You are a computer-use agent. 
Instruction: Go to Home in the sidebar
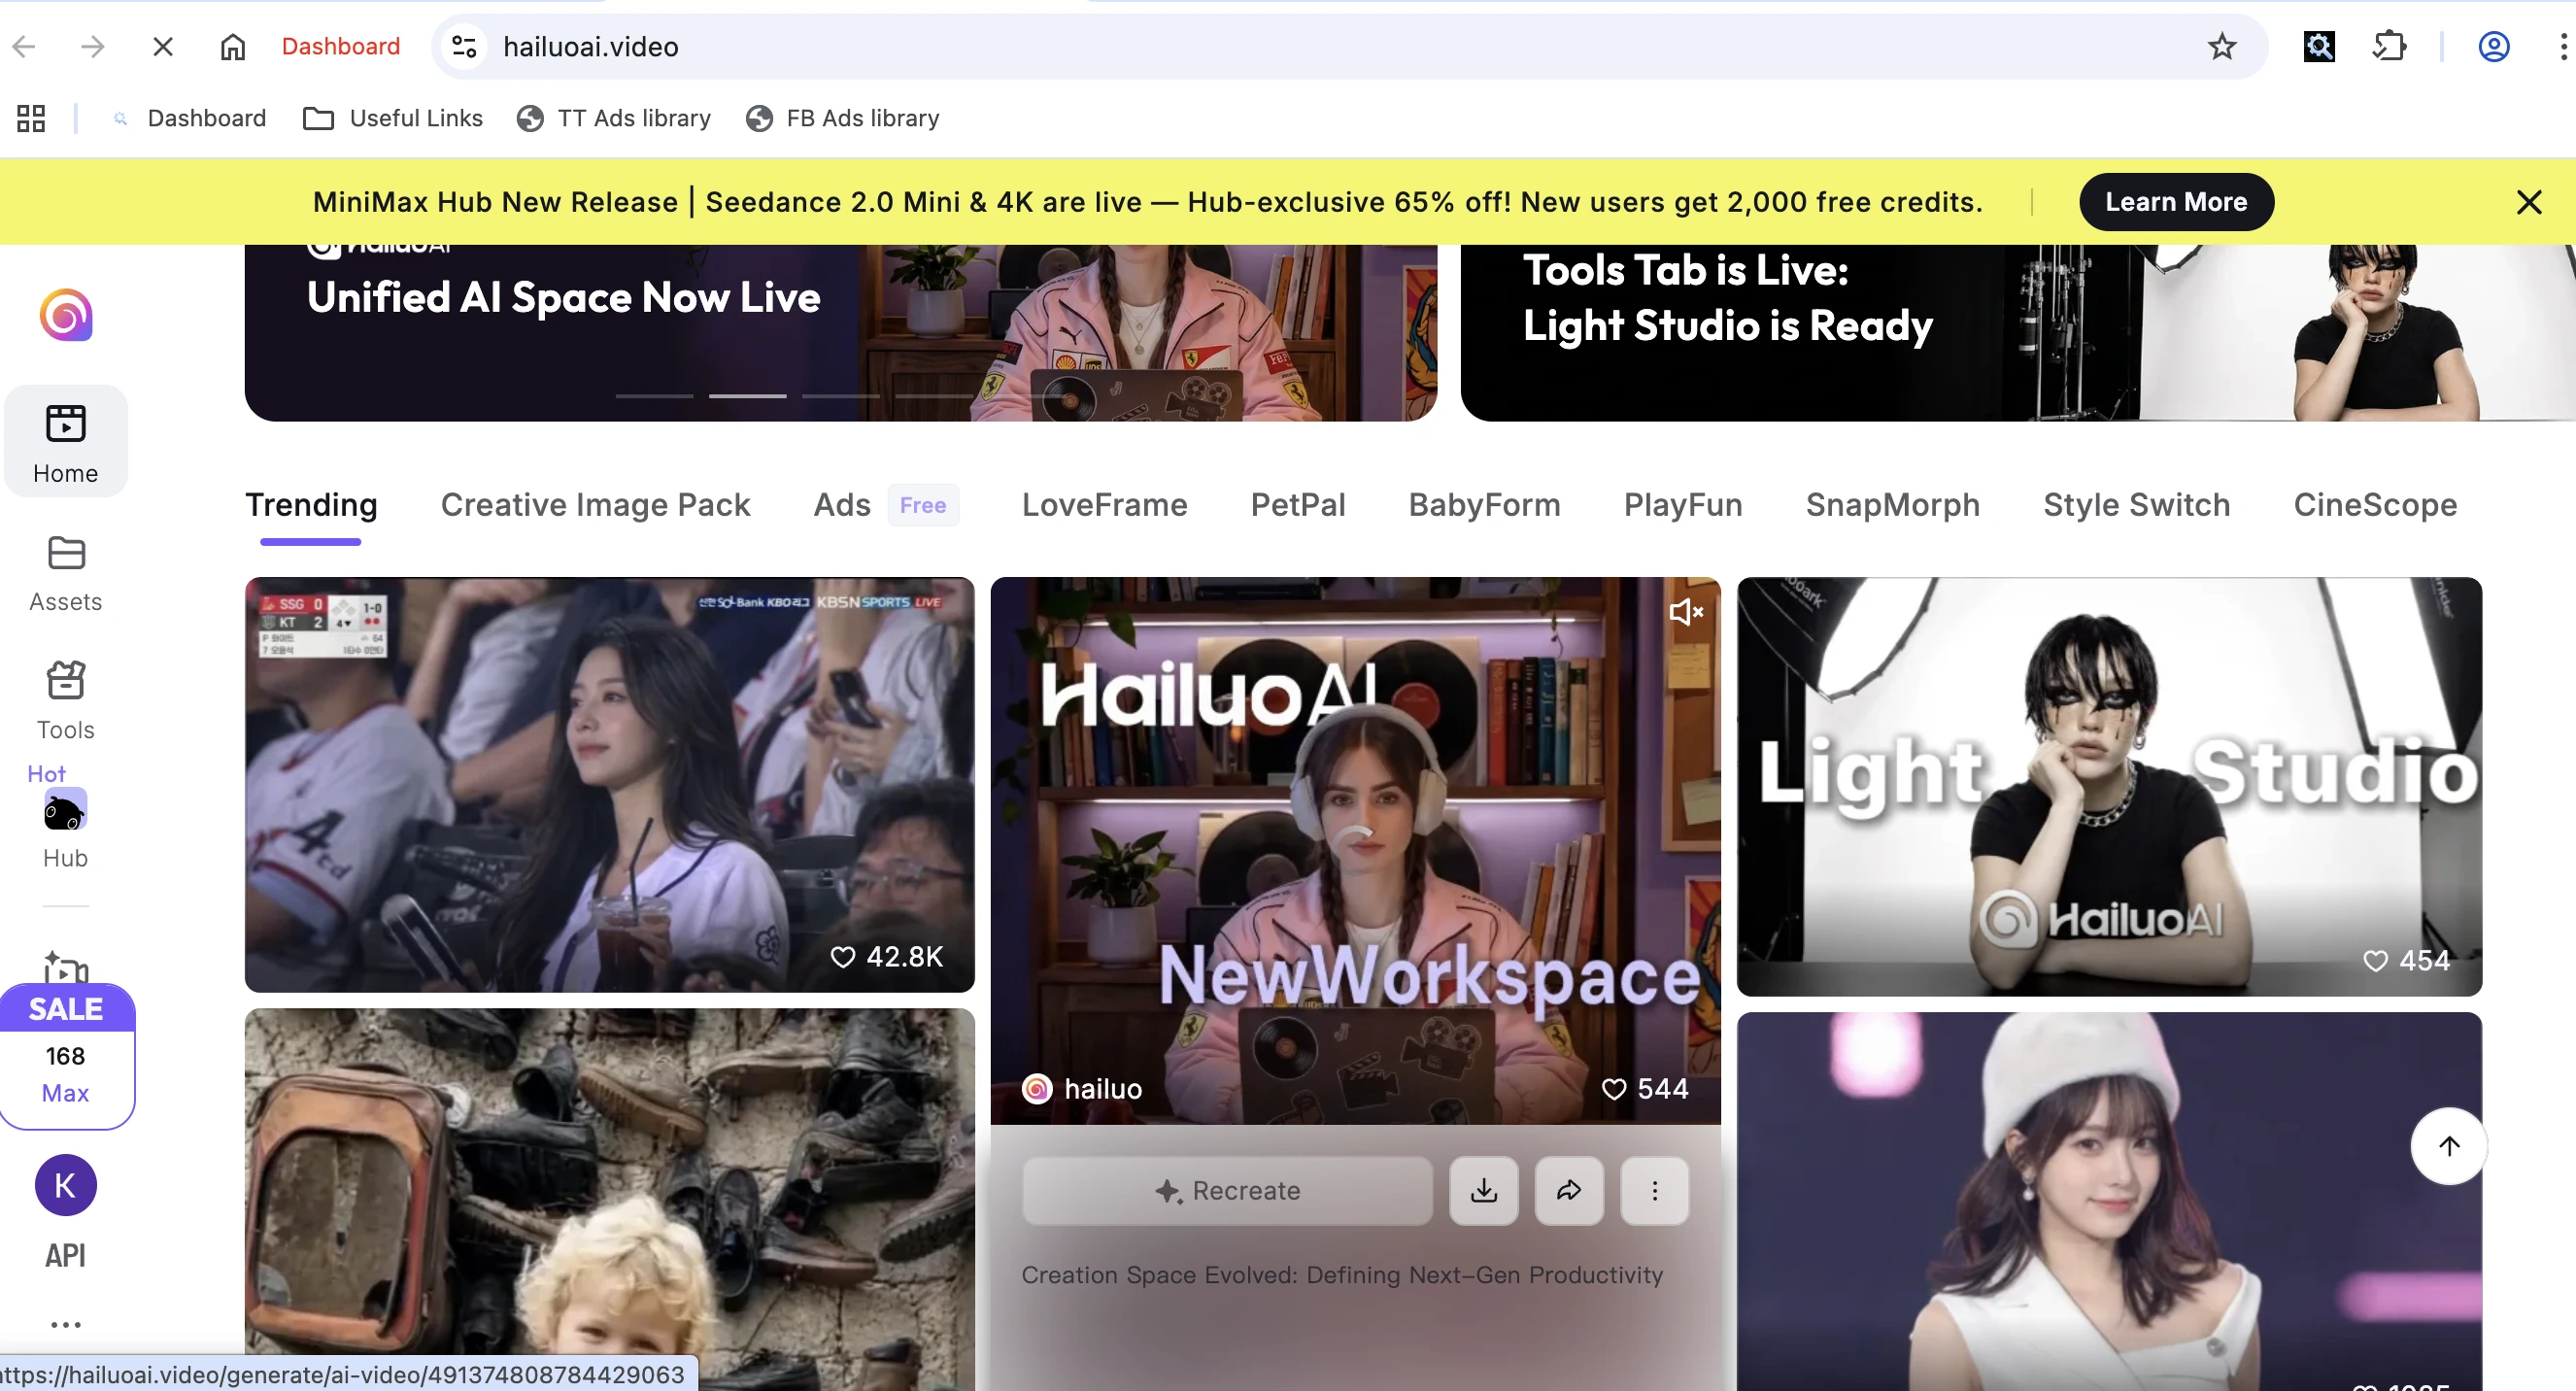point(66,442)
